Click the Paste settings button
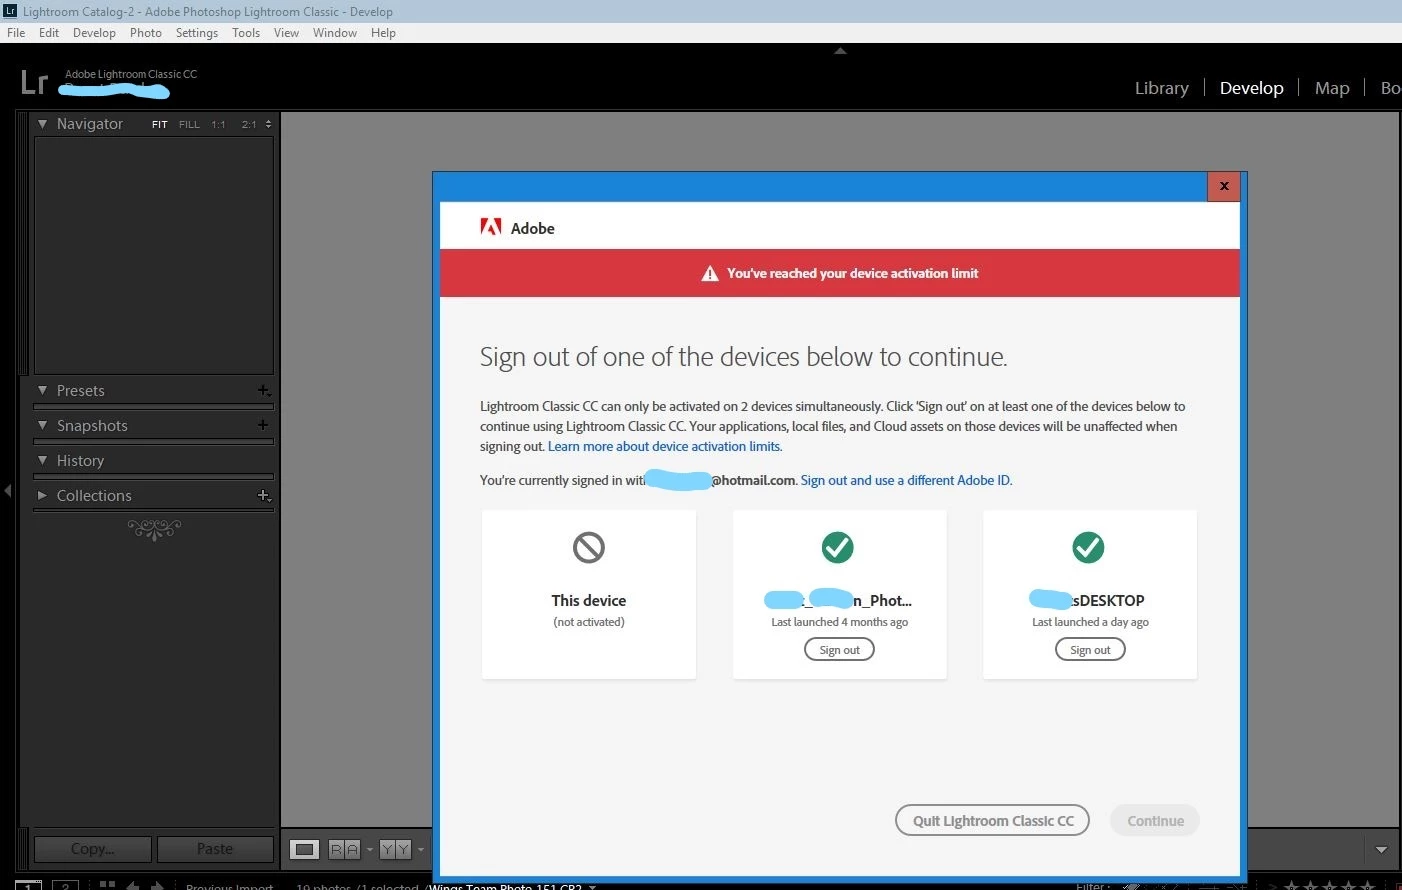Screen dimensions: 1402x890 point(215,849)
